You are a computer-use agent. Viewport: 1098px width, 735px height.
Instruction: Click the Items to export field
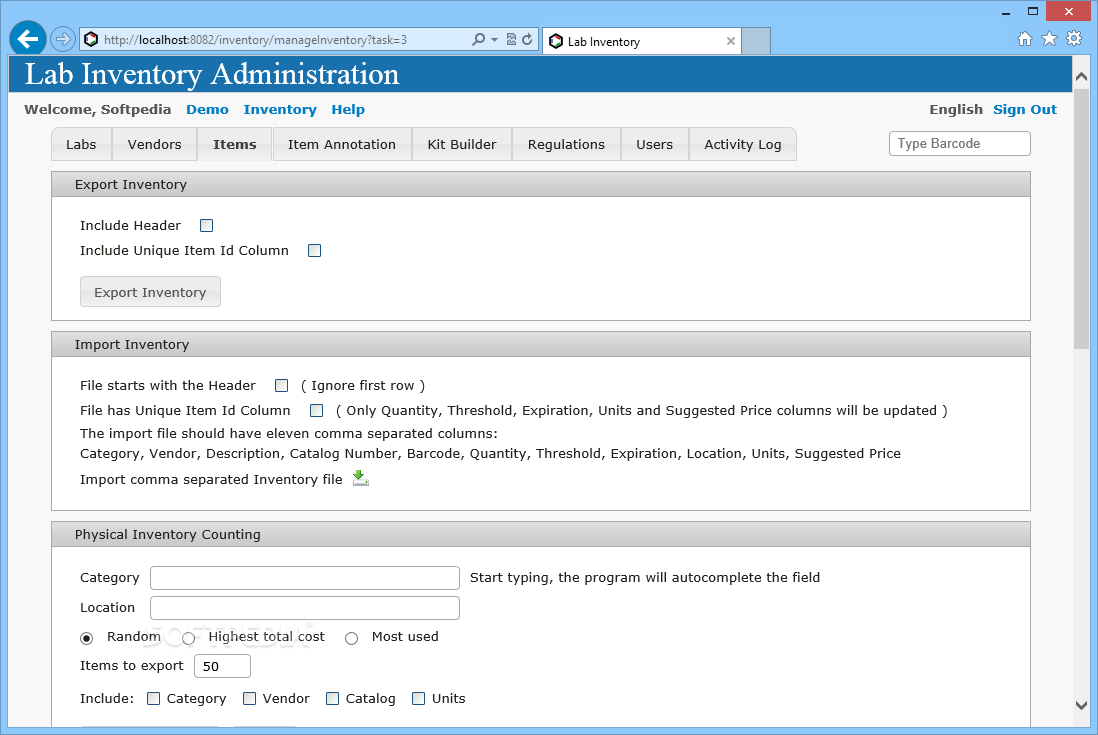point(222,666)
